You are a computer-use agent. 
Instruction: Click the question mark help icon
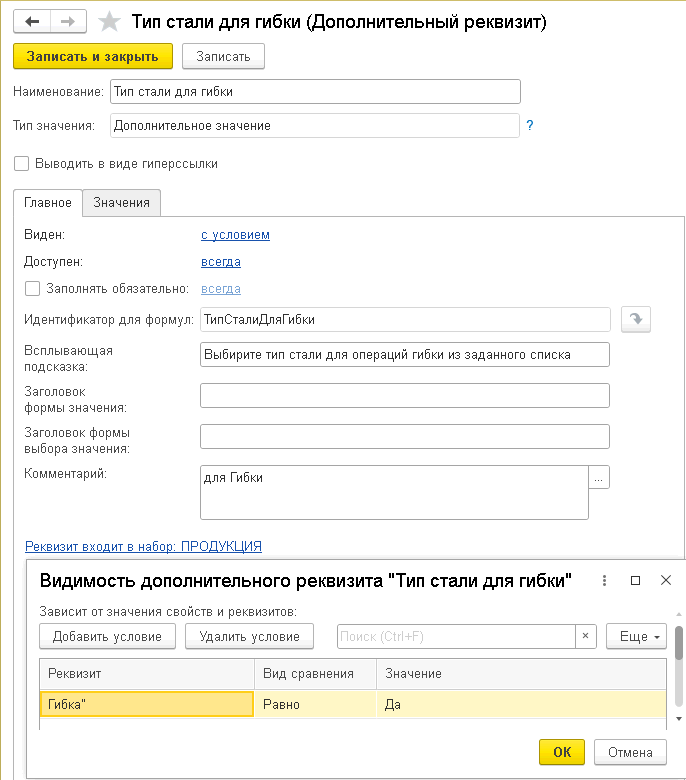[x=530, y=126]
